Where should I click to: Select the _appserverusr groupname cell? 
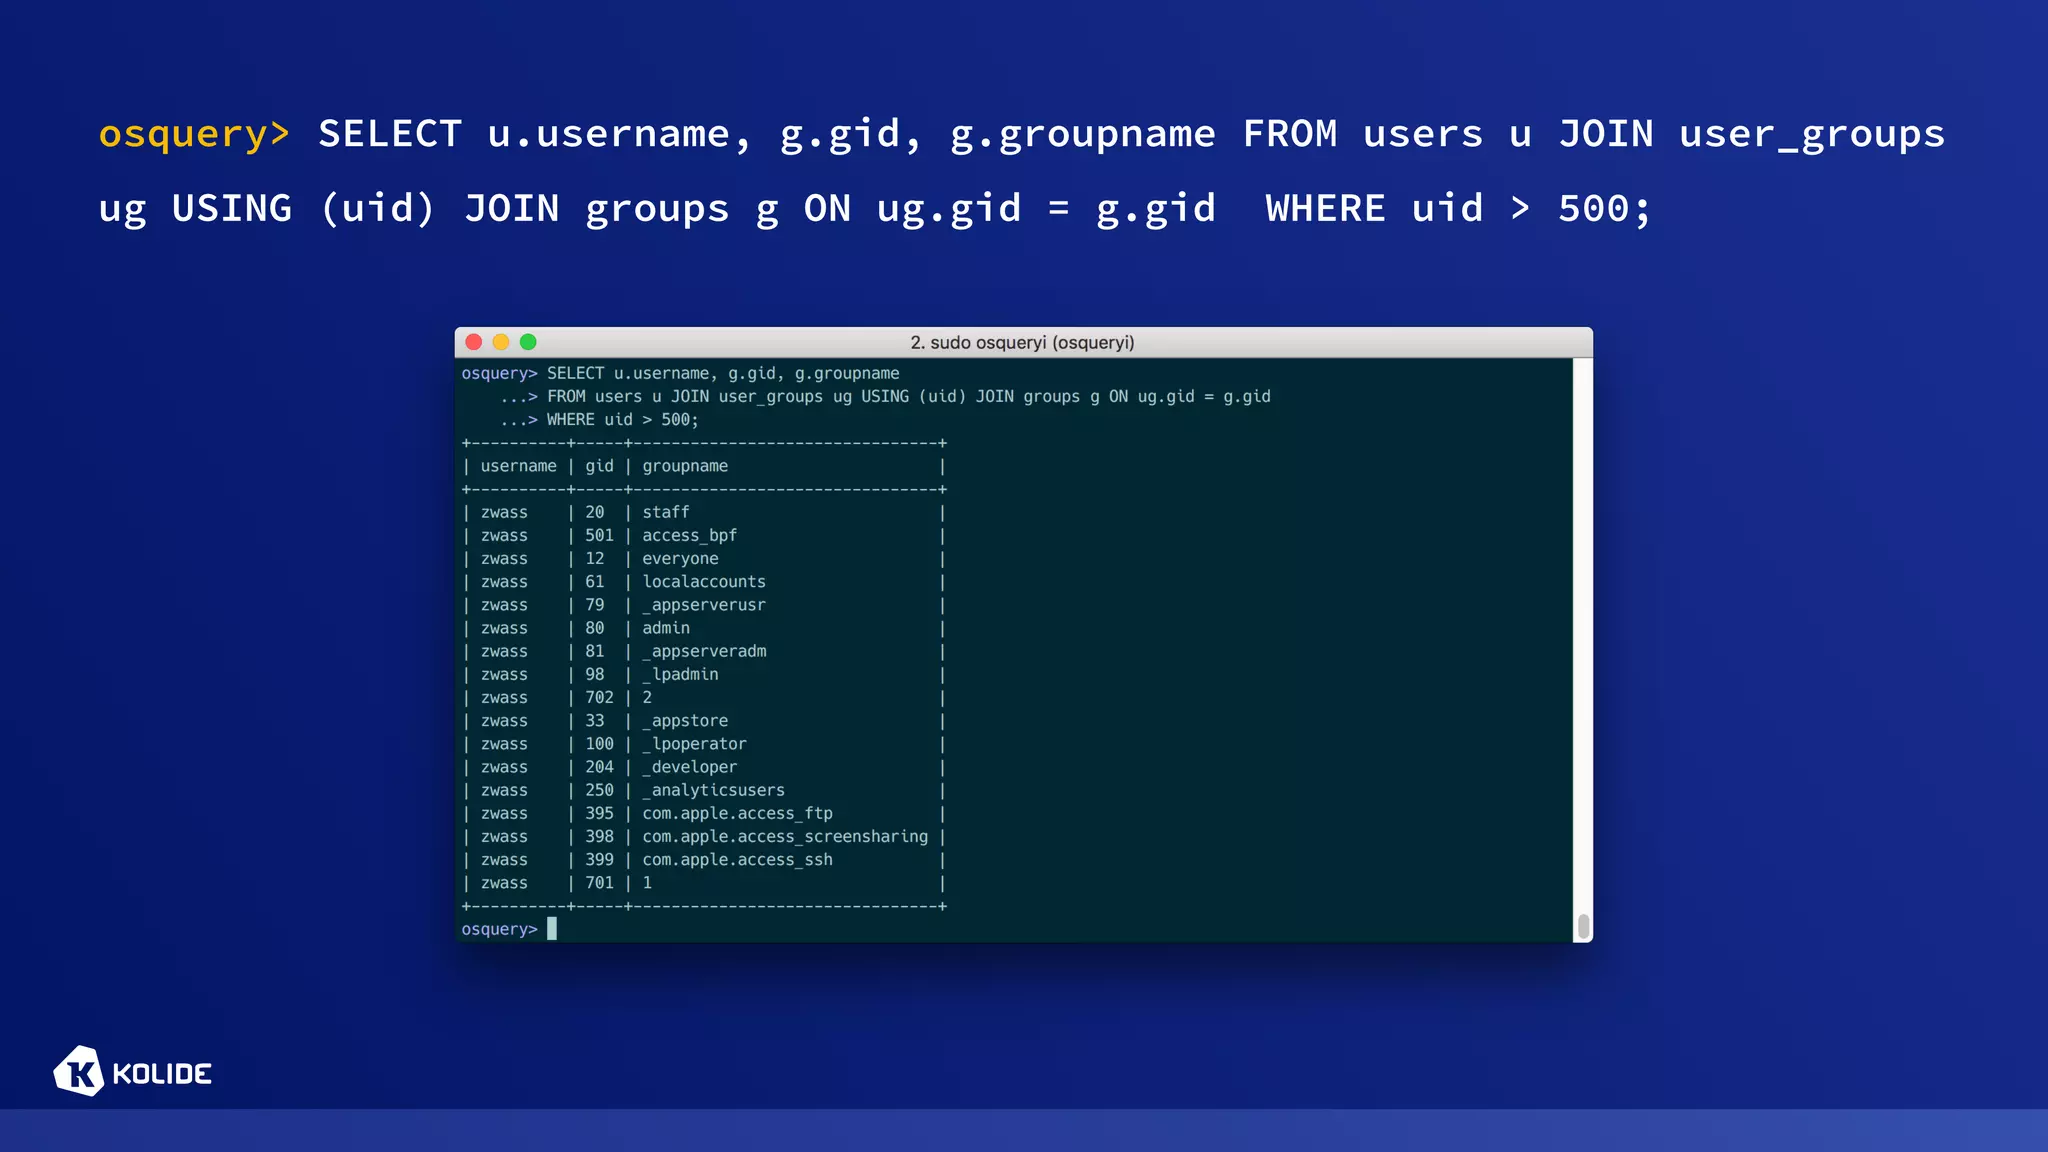[704, 605]
